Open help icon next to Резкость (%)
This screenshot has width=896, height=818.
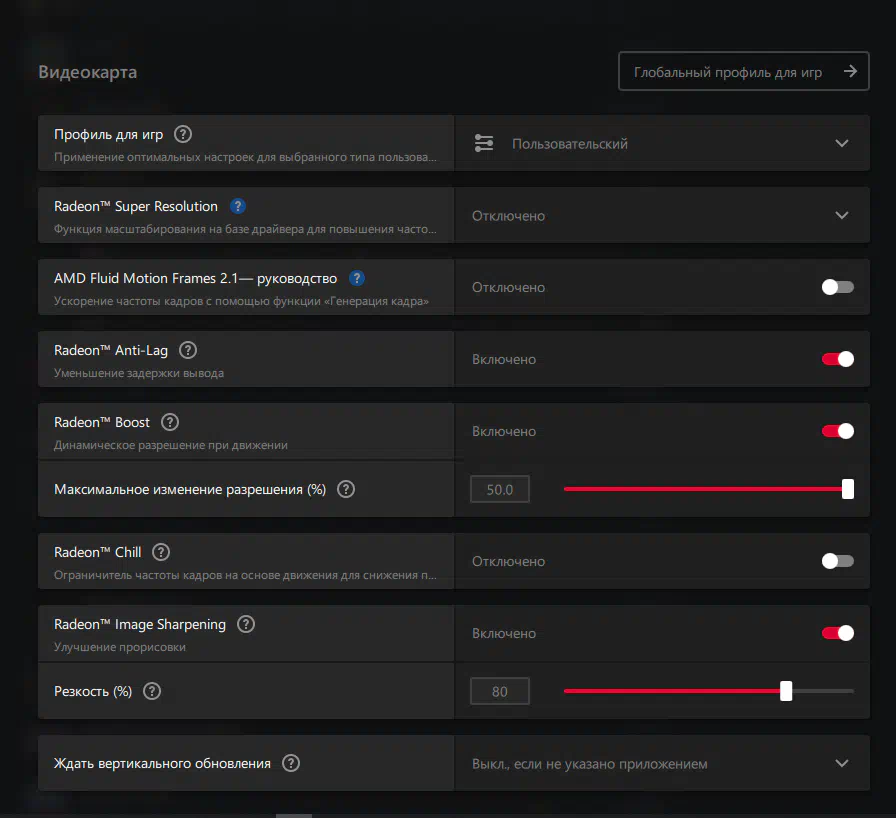(x=152, y=691)
